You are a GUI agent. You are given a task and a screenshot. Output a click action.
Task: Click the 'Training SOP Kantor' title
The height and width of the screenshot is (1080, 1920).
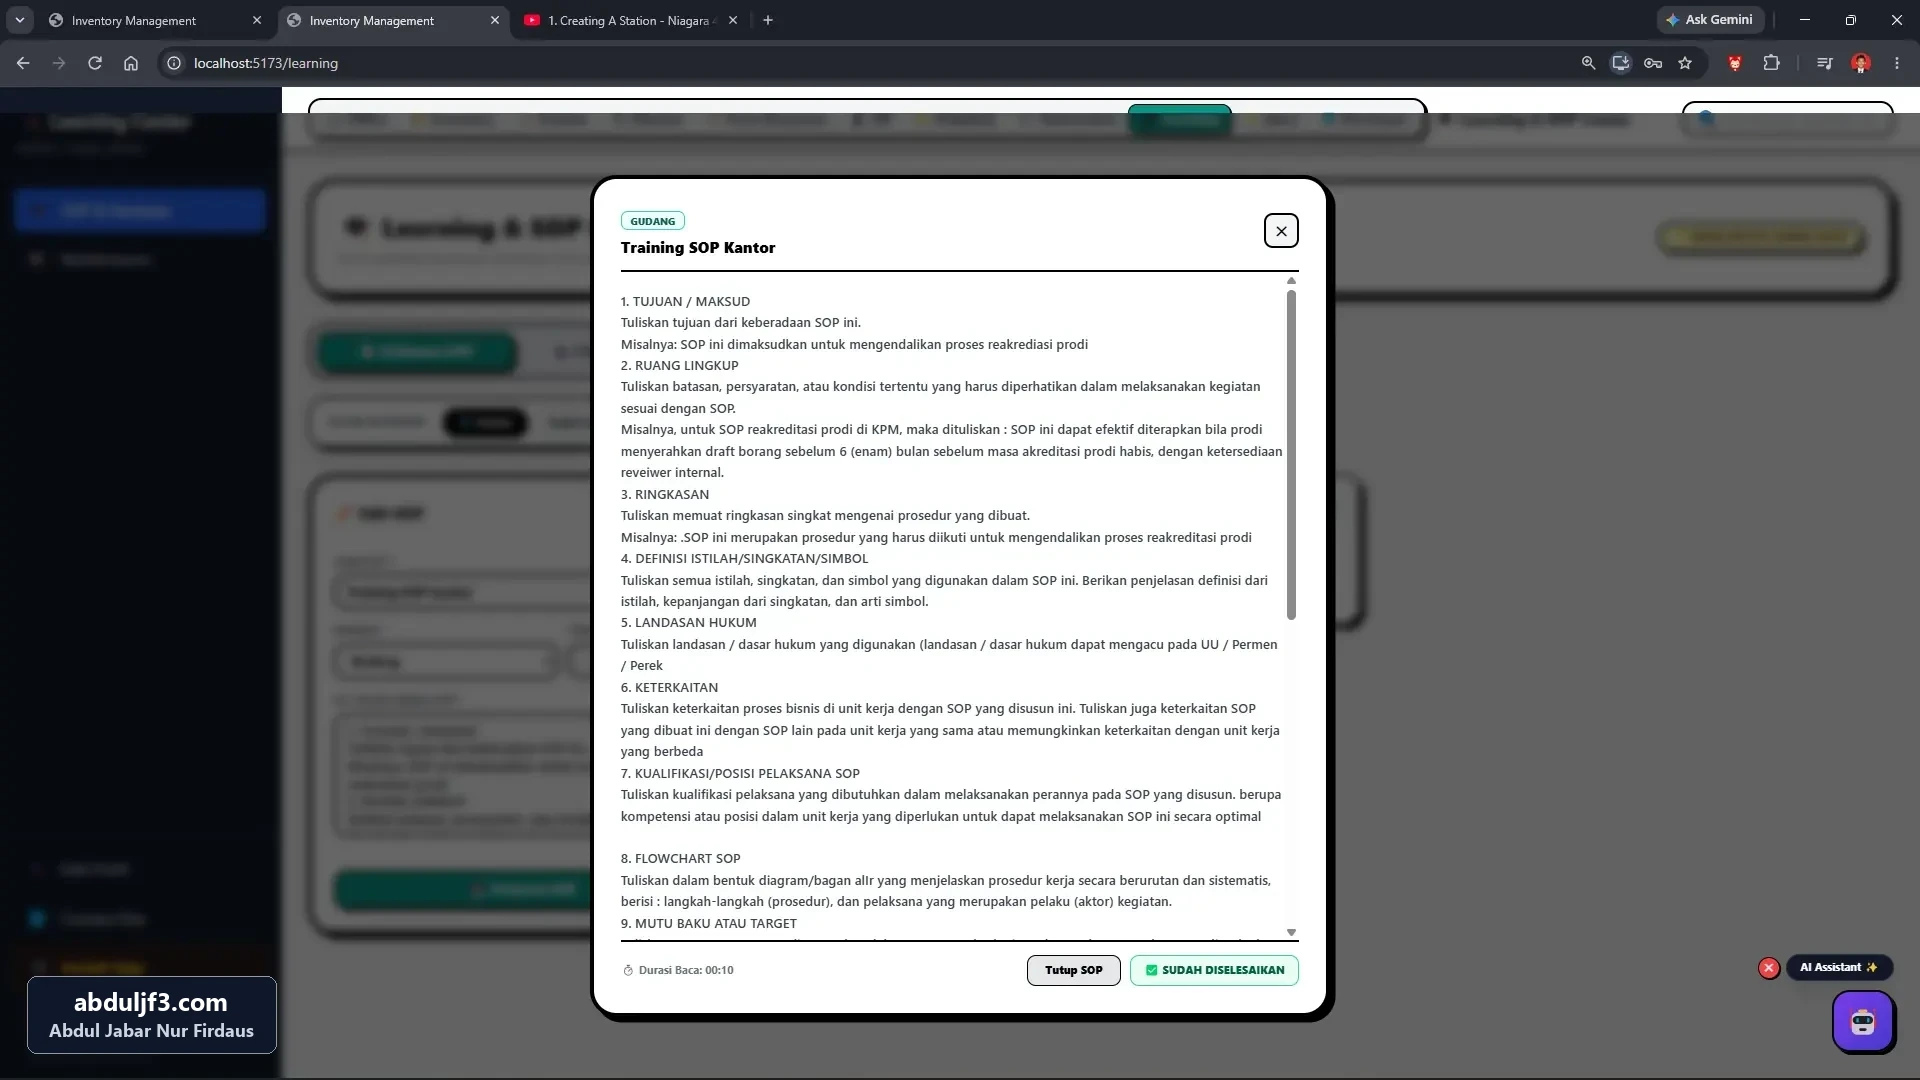[698, 248]
